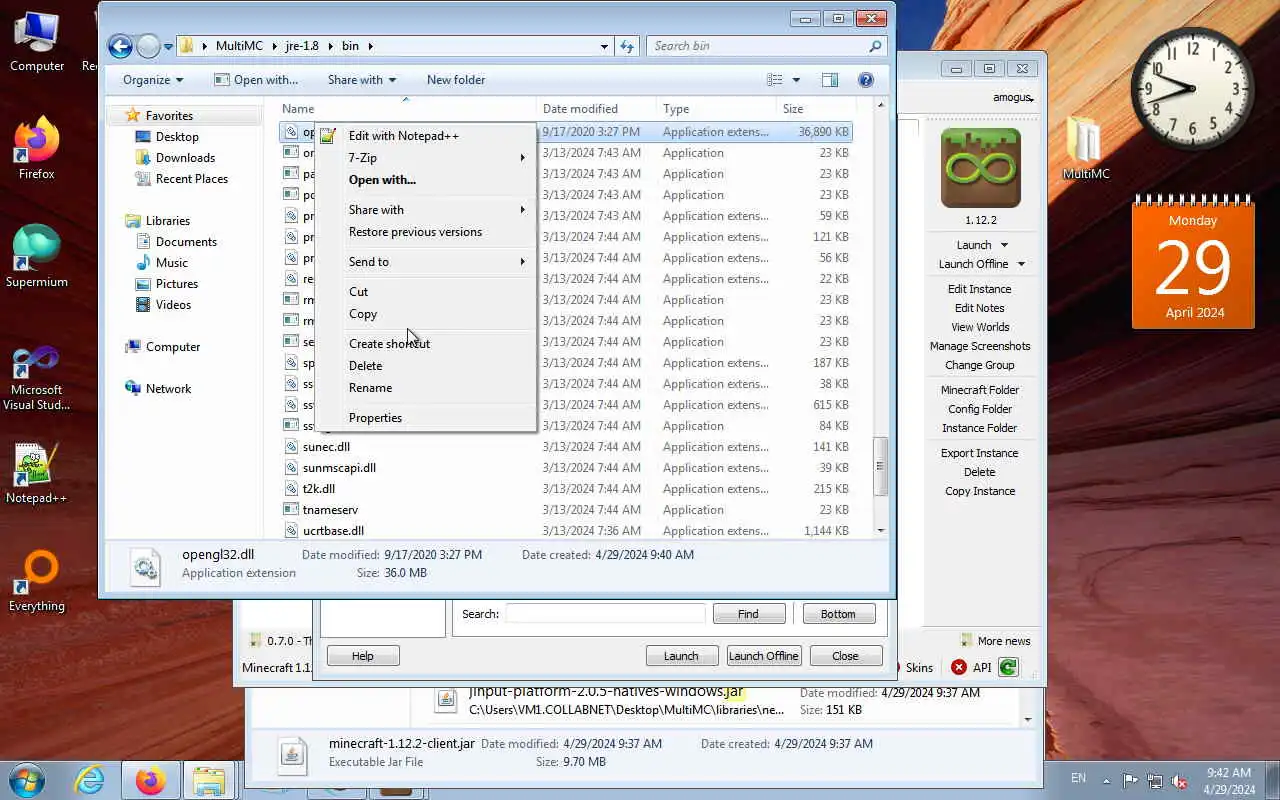
Task: Open MultiMC folder on desktop
Action: click(1085, 148)
